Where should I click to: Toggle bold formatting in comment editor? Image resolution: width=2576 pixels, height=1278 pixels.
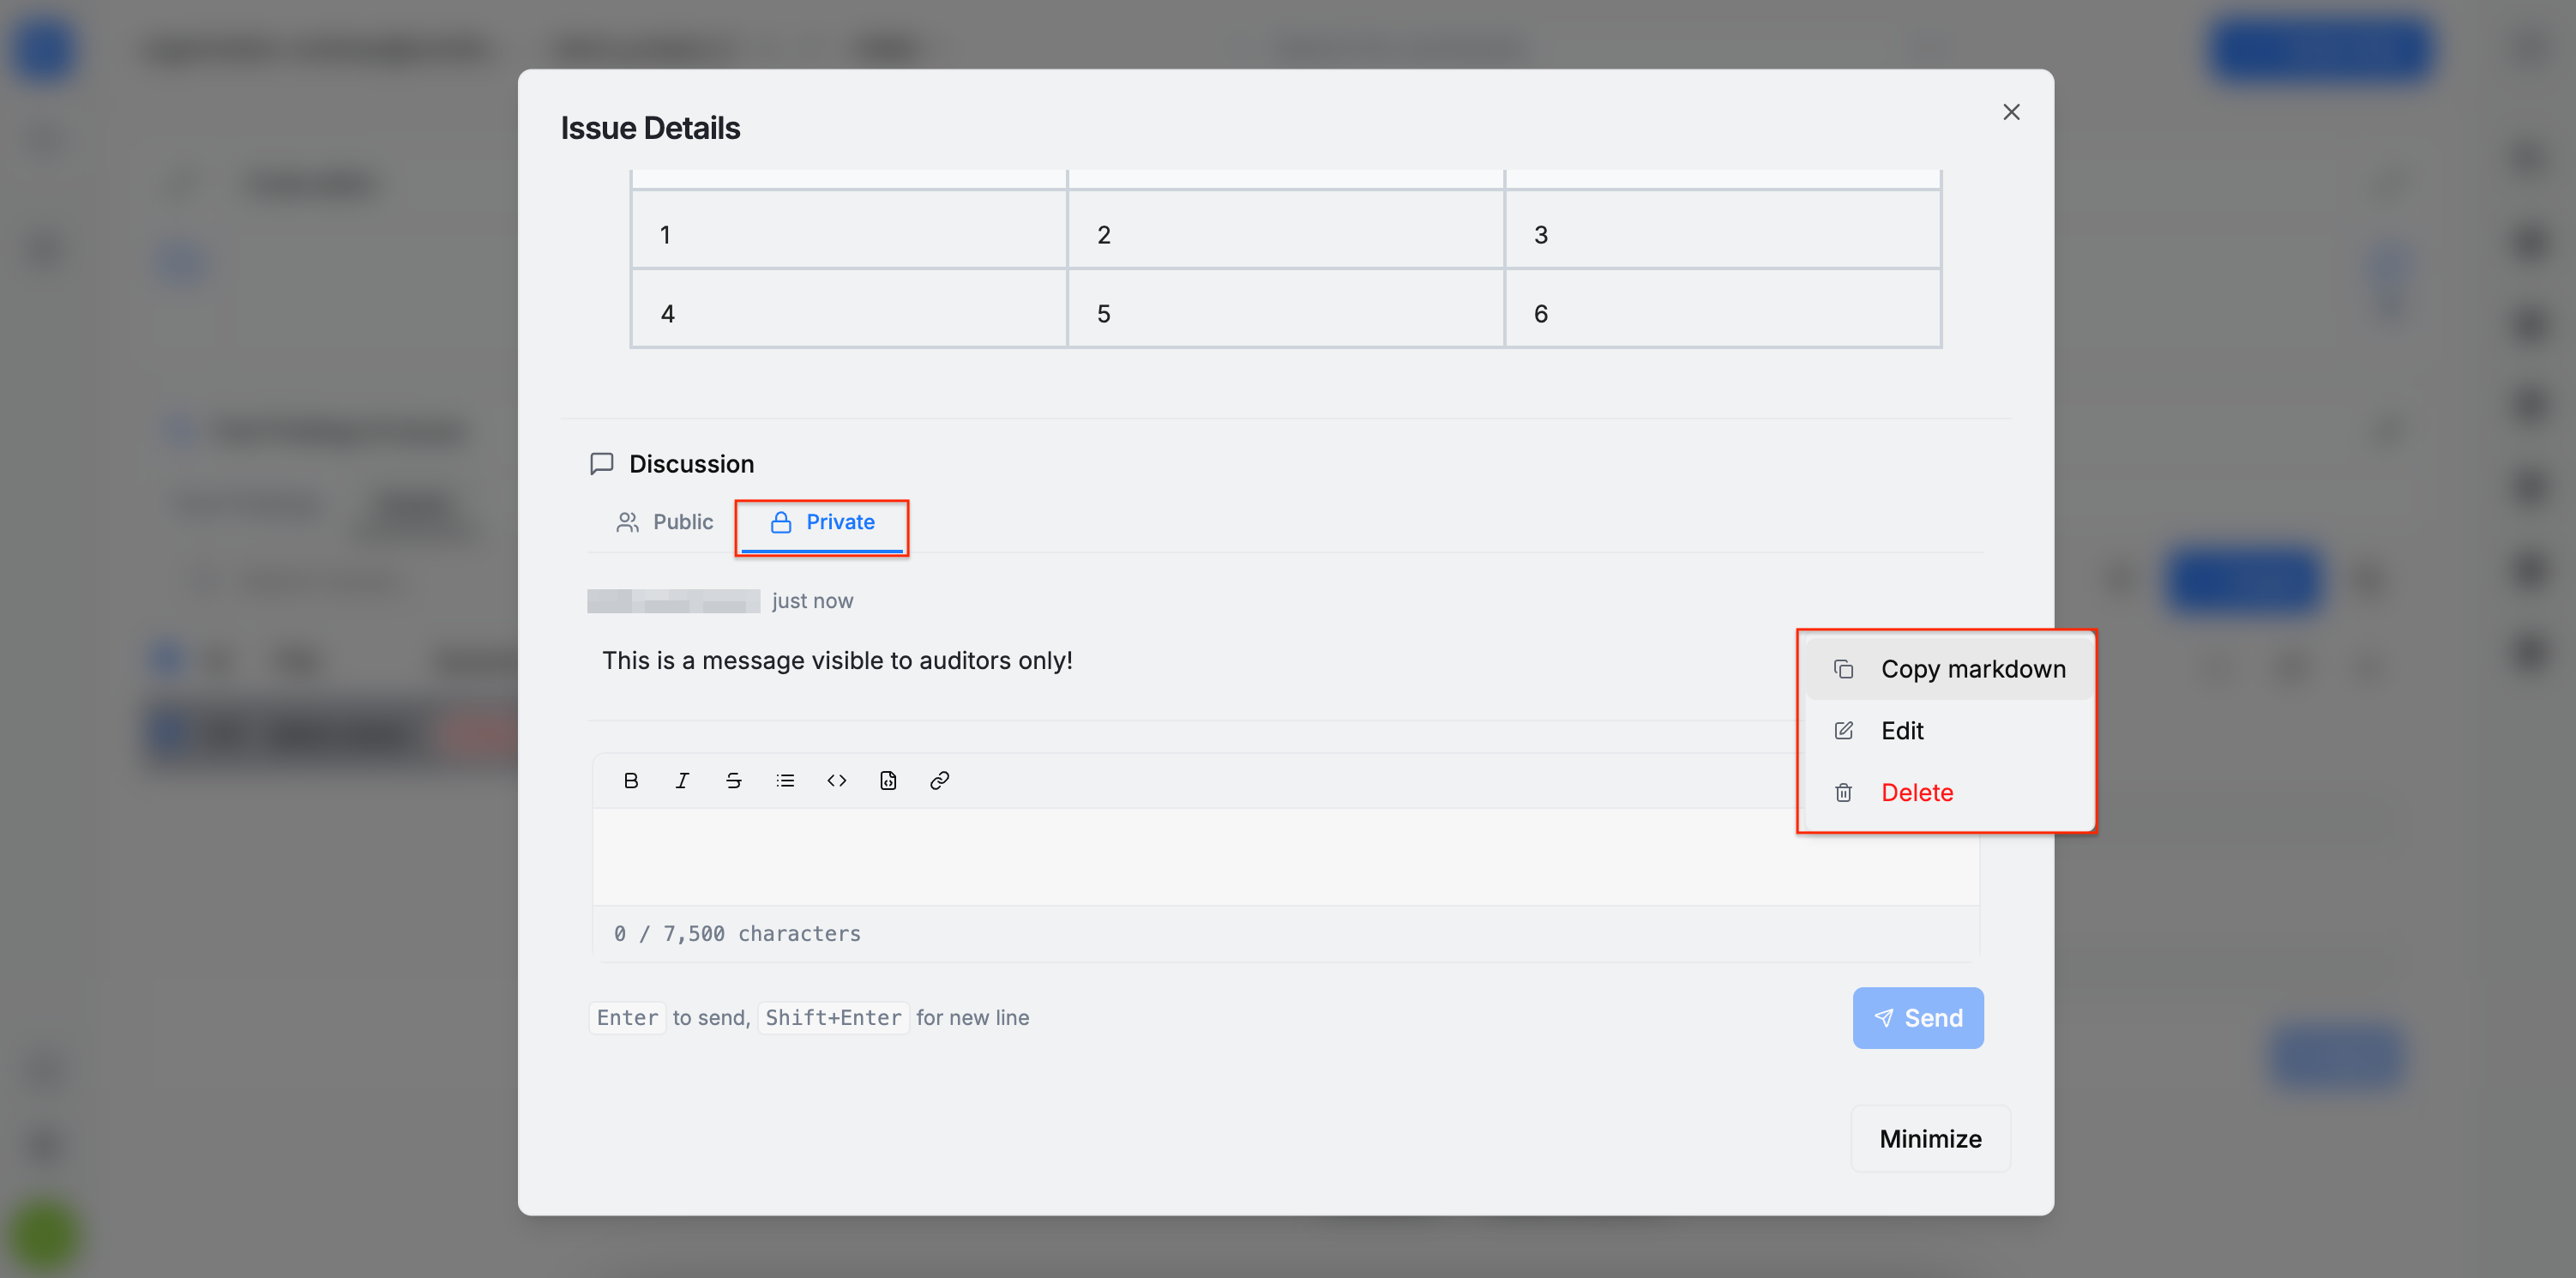(631, 780)
